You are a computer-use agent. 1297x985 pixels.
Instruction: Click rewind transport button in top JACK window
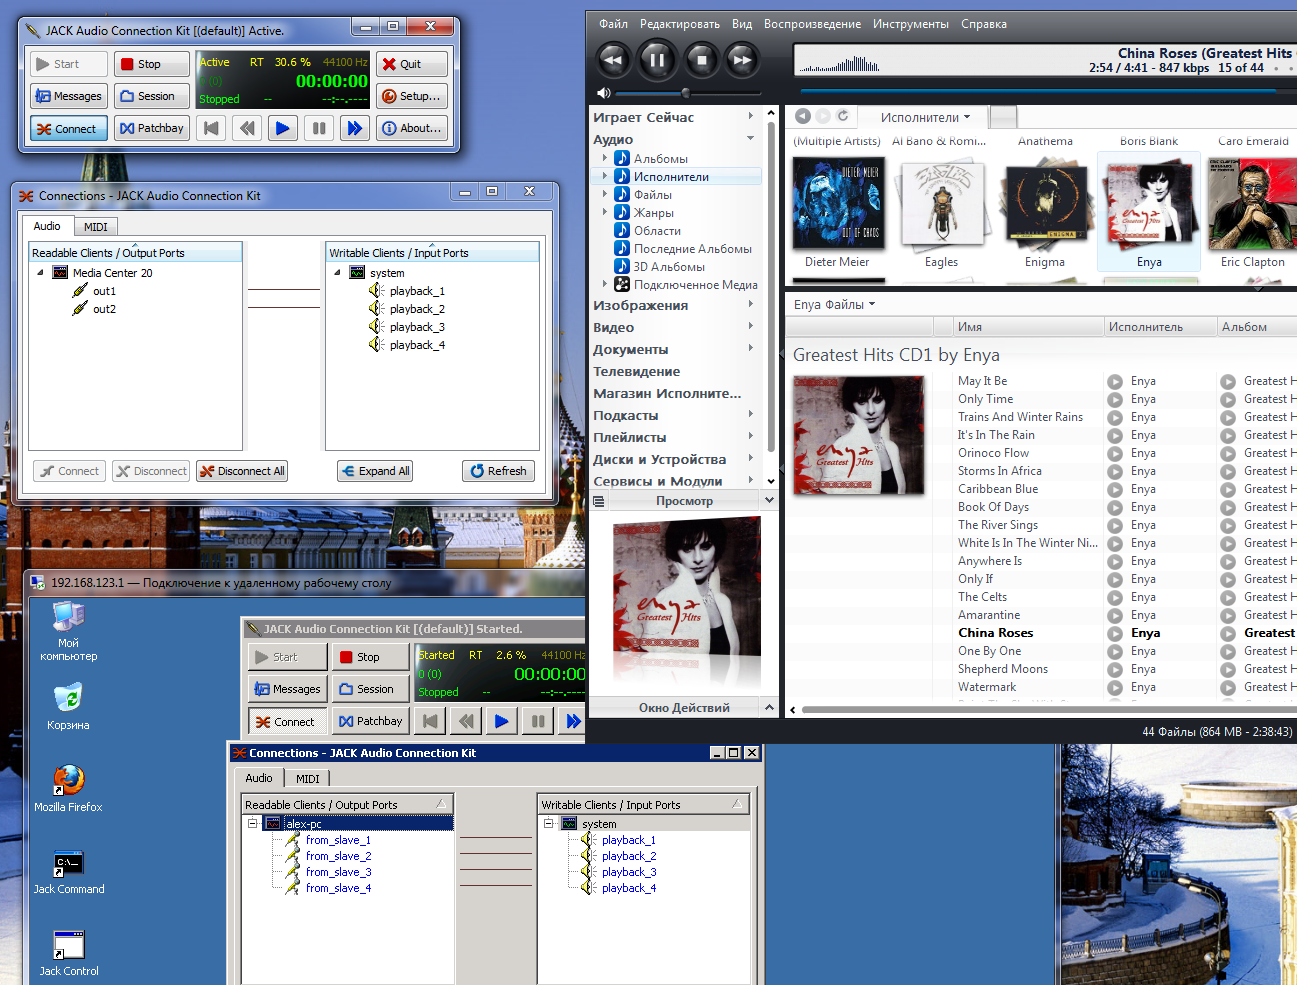[247, 128]
